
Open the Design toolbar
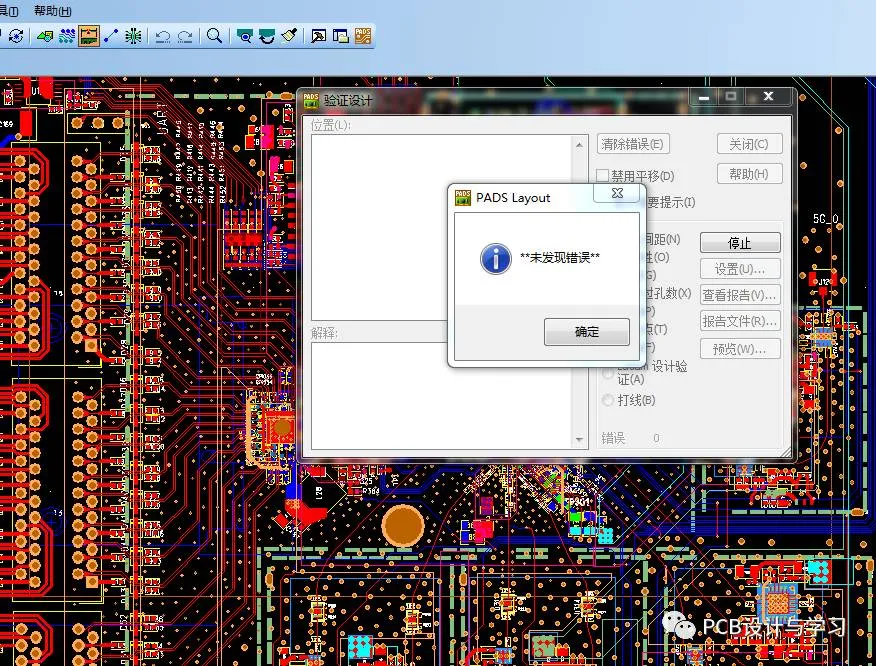(x=67, y=36)
